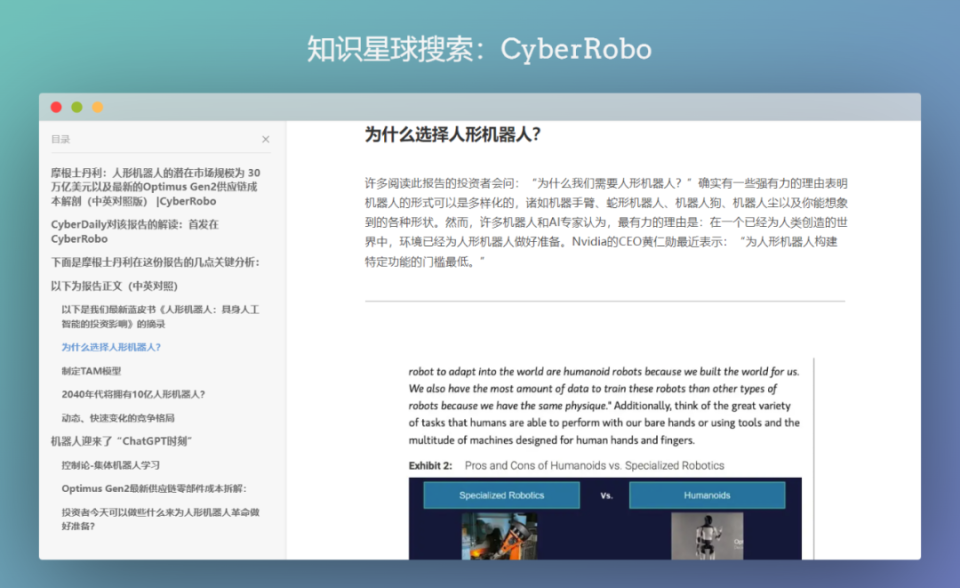Viewport: 960px width, 588px height.
Task: Go to 投资者今天可以做些什么 outline entry
Action: pos(160,519)
